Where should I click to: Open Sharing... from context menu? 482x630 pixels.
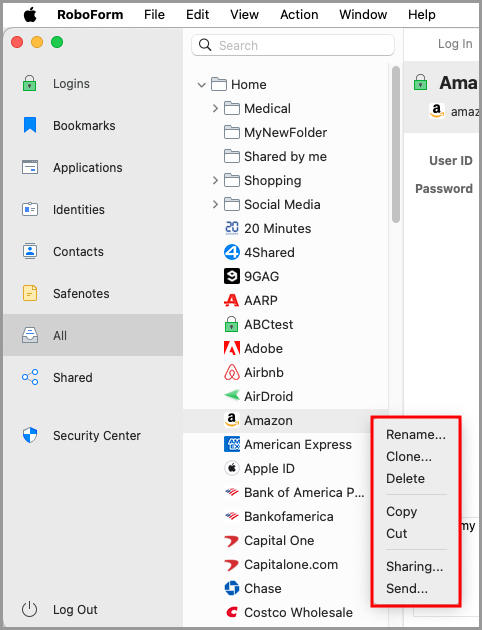[x=415, y=567]
